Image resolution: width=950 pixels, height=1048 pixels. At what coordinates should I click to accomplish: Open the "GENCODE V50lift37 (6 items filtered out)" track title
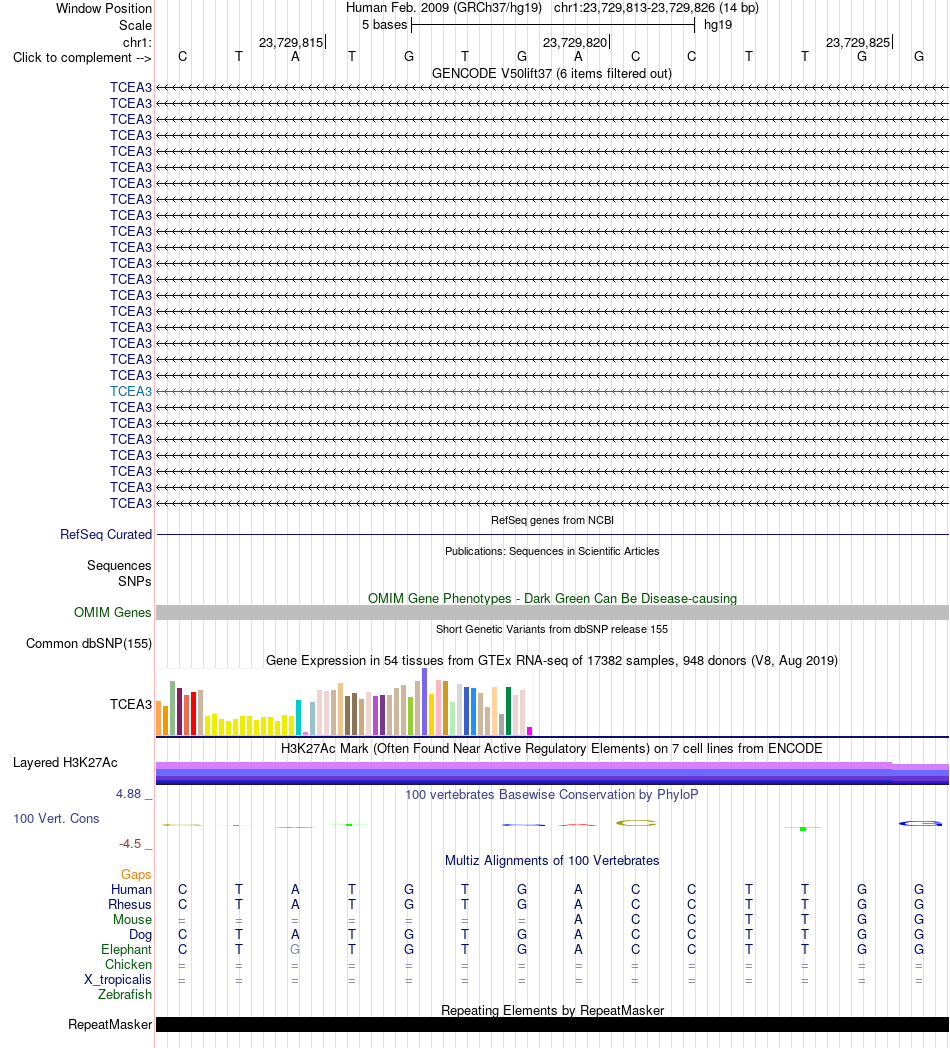coord(552,74)
